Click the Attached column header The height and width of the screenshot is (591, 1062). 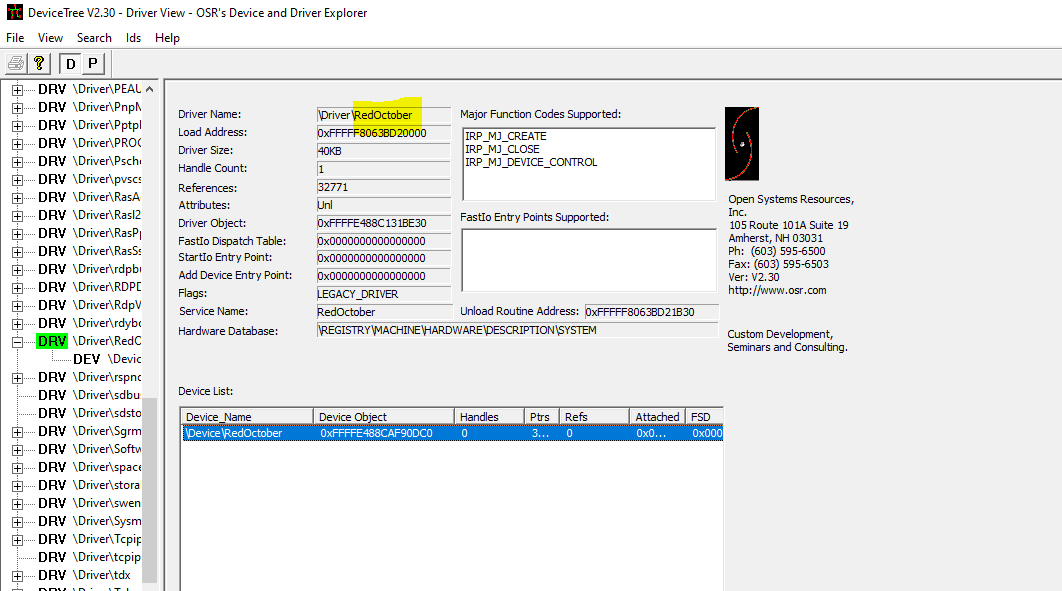pyautogui.click(x=657, y=417)
